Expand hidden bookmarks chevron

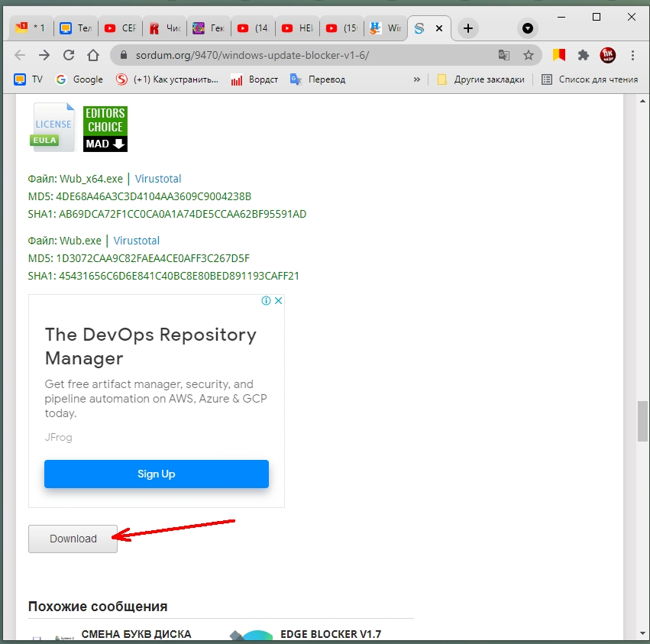[417, 79]
